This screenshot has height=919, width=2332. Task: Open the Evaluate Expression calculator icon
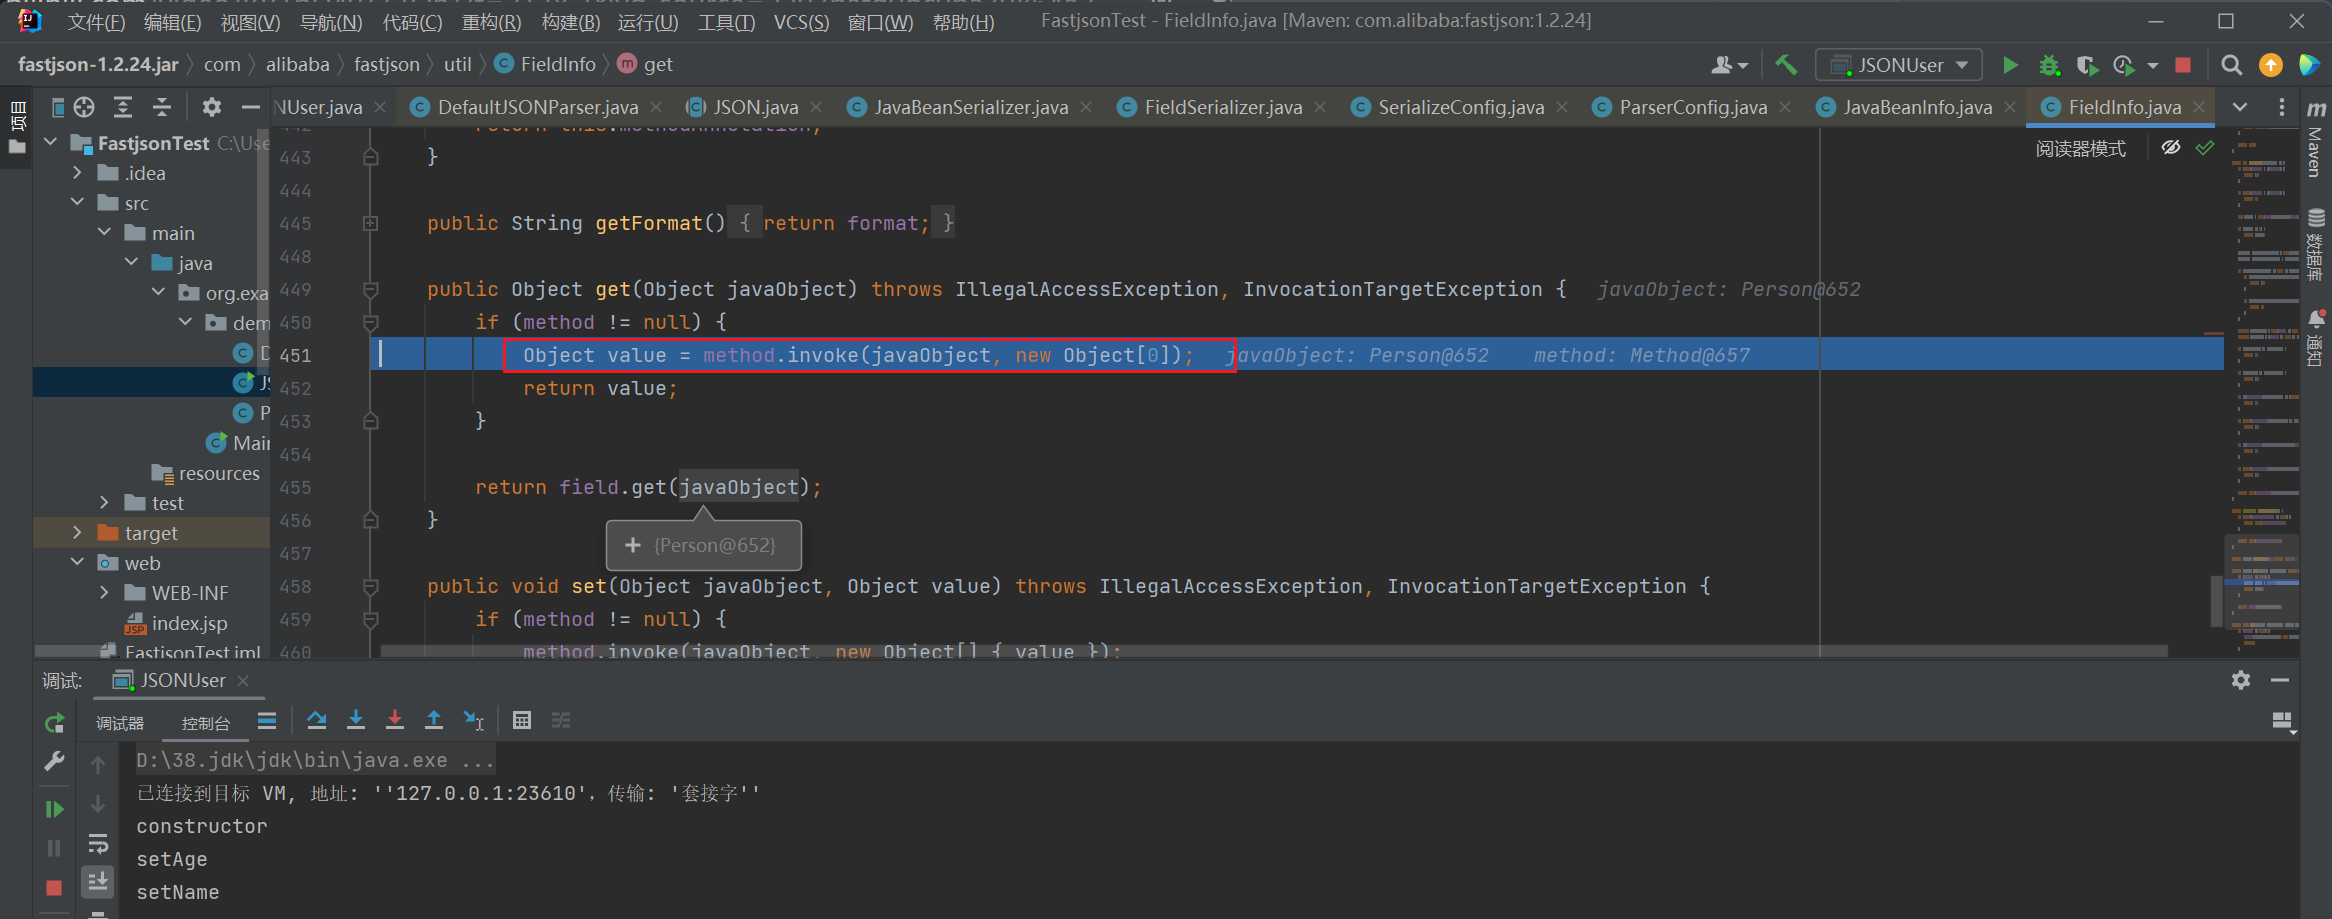[522, 720]
